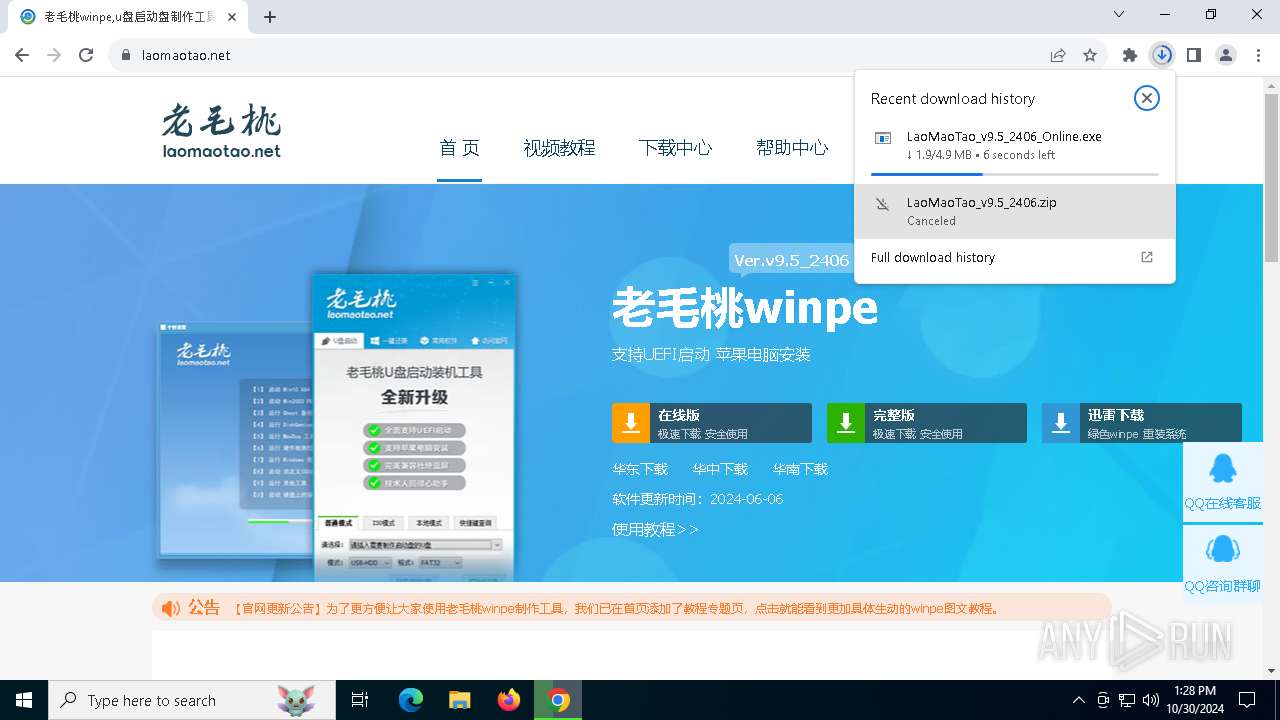This screenshot has width=1280, height=720.
Task: Download the 在线版 online version
Action: (x=712, y=423)
